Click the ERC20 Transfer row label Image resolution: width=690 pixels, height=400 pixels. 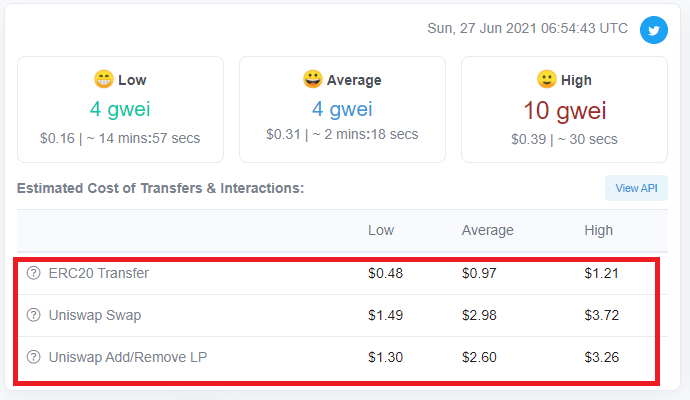click(99, 273)
